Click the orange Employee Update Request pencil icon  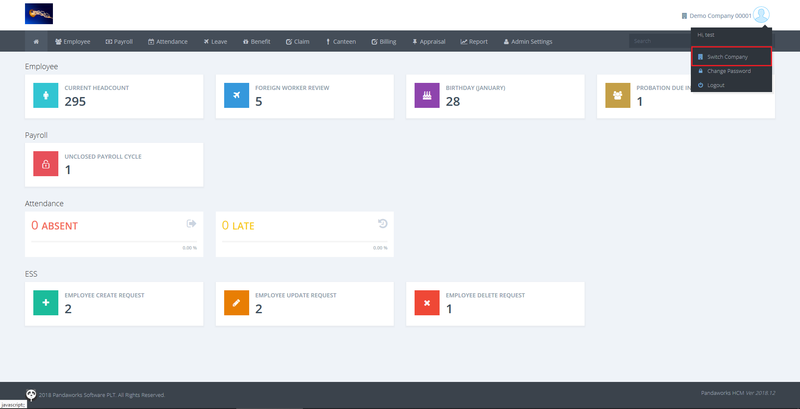pos(237,302)
